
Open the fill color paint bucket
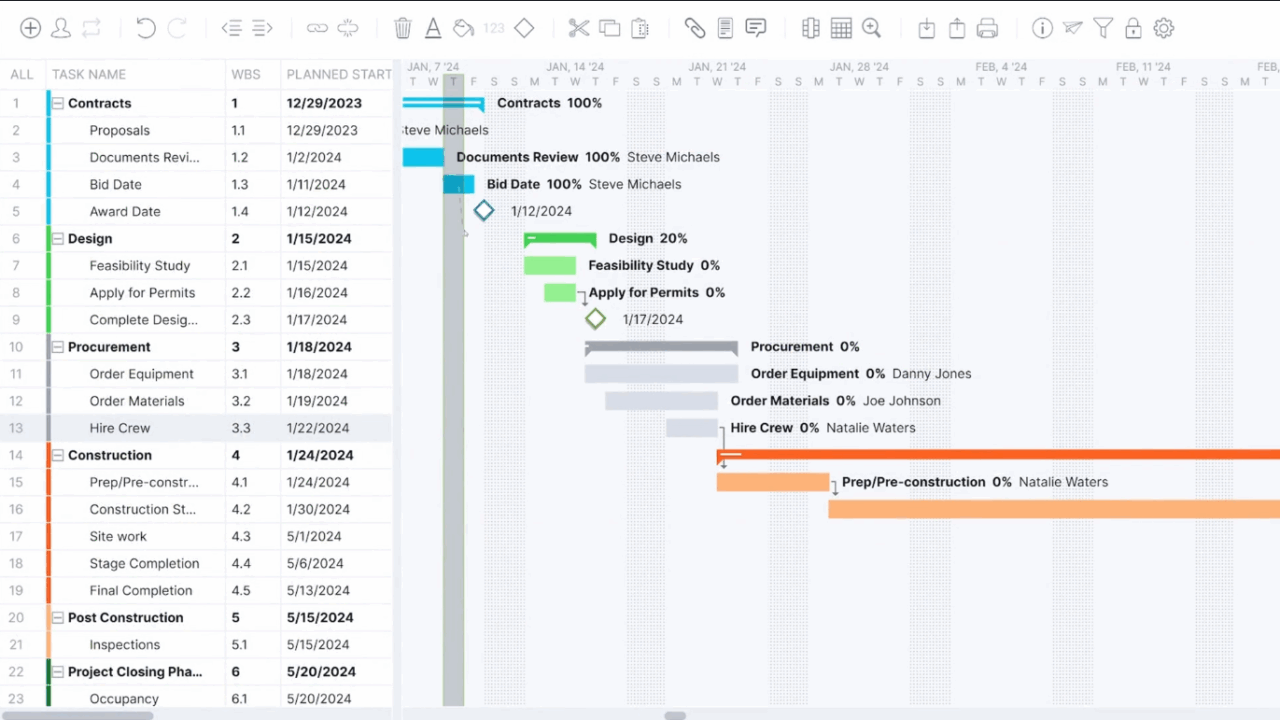(463, 28)
